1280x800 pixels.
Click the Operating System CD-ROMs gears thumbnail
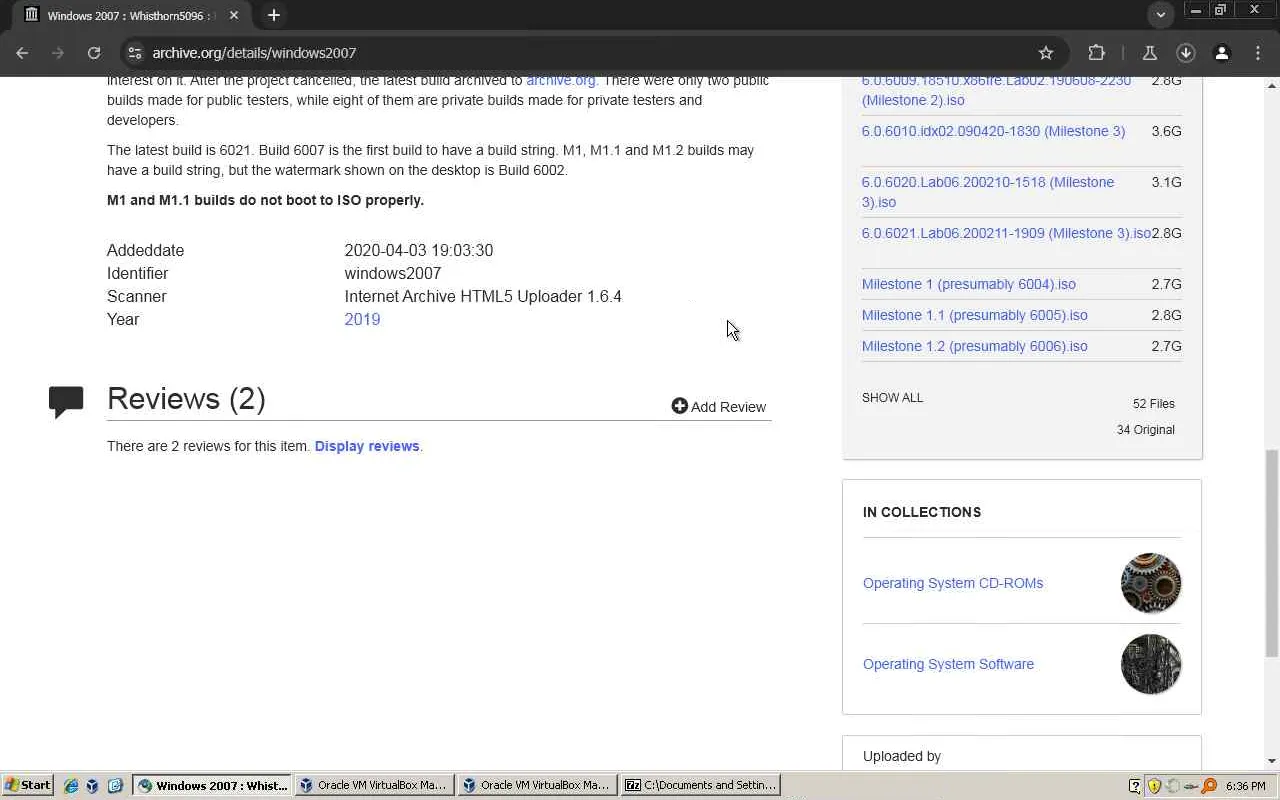[x=1151, y=583]
